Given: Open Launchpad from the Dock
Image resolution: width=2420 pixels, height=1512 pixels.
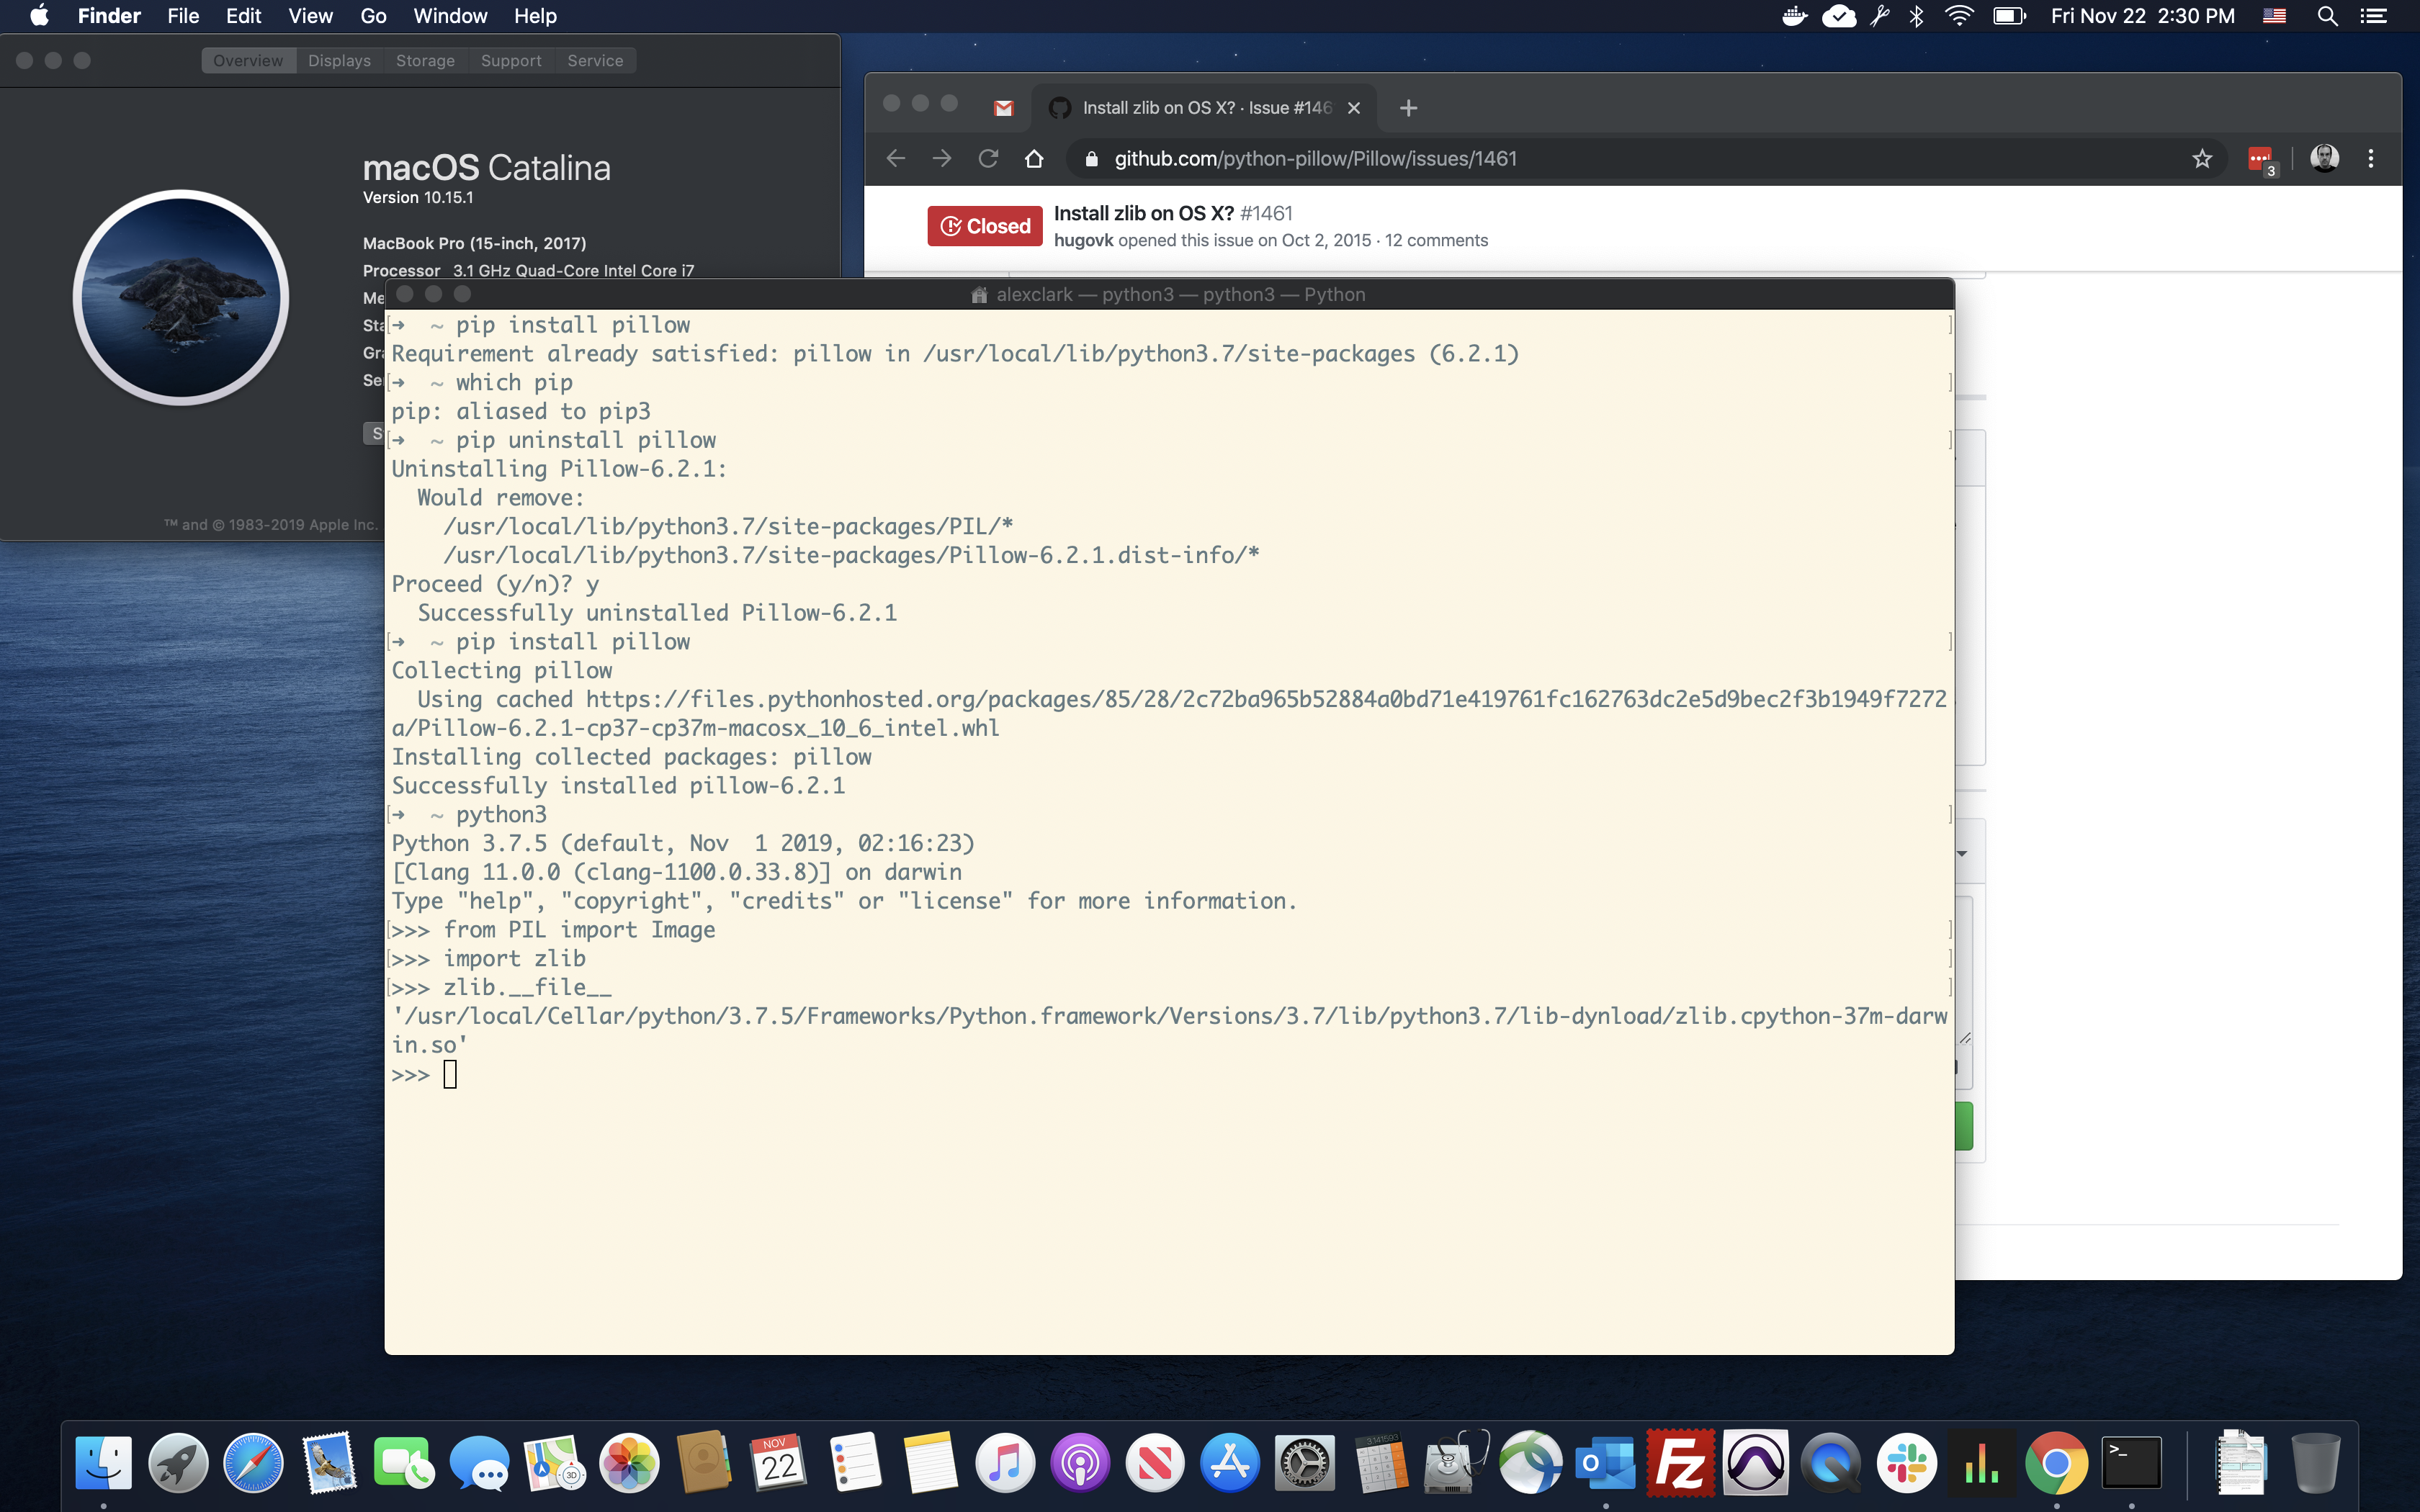Looking at the screenshot, I should [x=178, y=1463].
